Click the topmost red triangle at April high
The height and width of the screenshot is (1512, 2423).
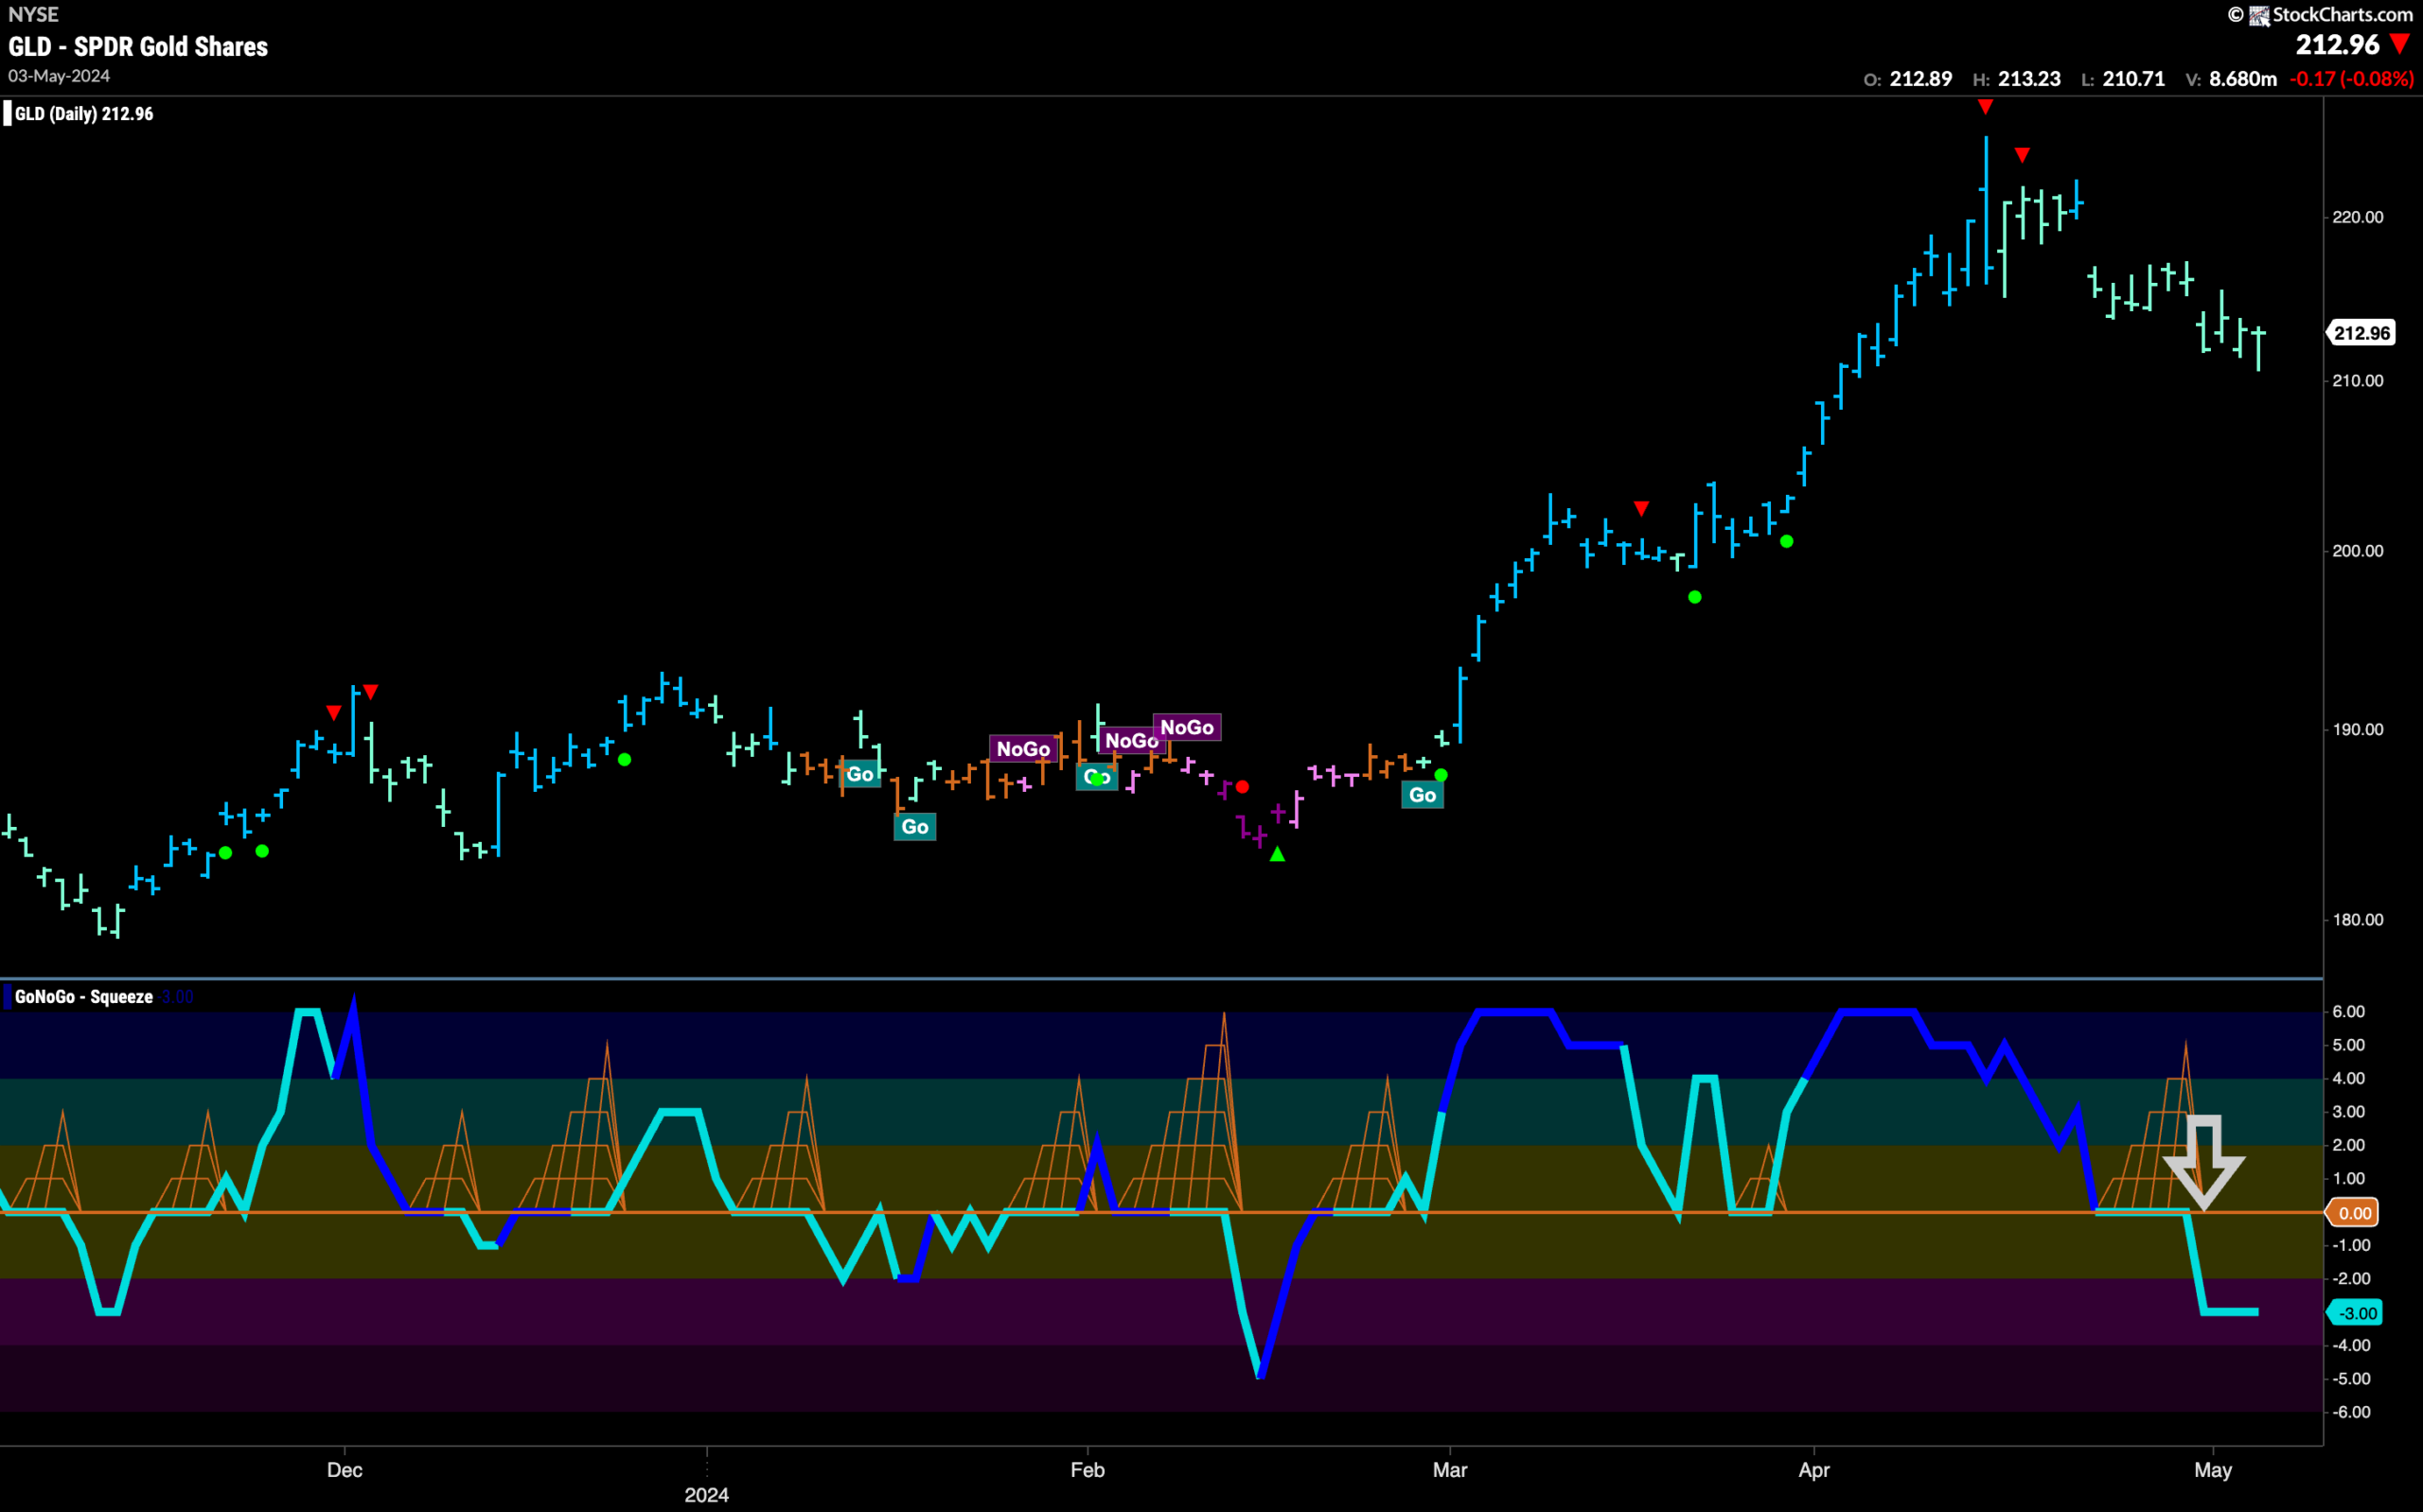tap(1985, 107)
